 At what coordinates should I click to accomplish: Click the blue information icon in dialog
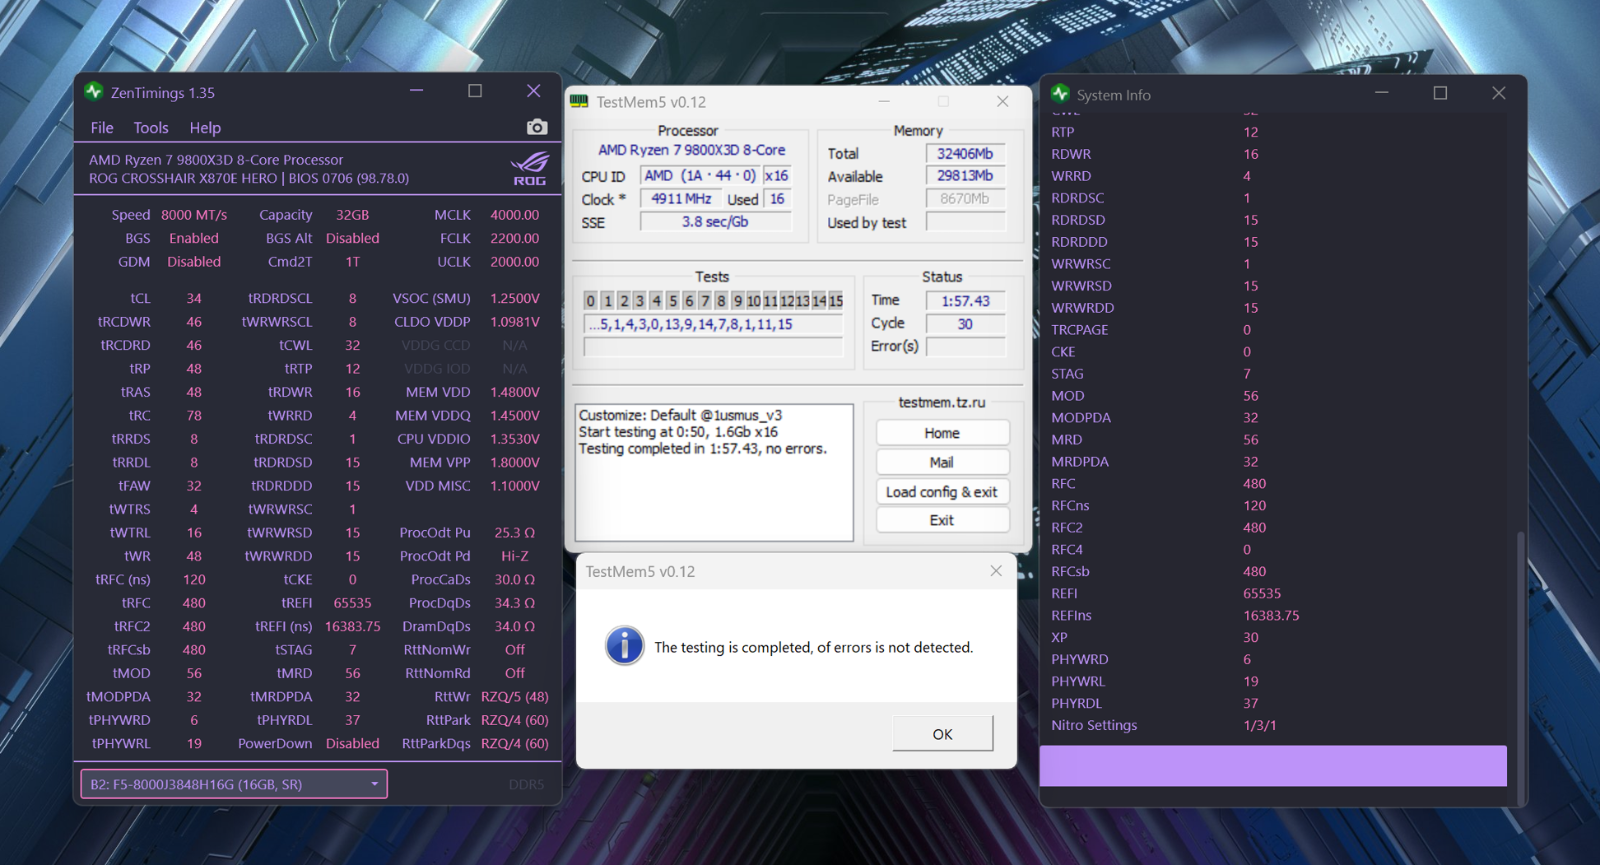(625, 646)
